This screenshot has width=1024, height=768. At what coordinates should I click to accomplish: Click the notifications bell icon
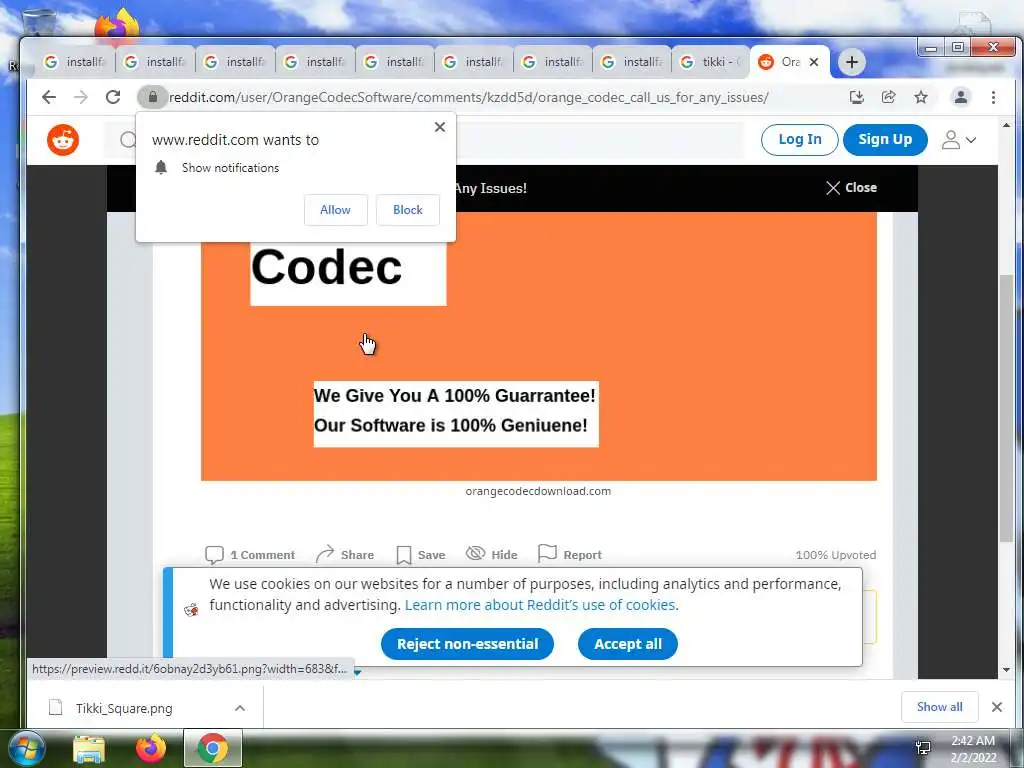pyautogui.click(x=161, y=168)
